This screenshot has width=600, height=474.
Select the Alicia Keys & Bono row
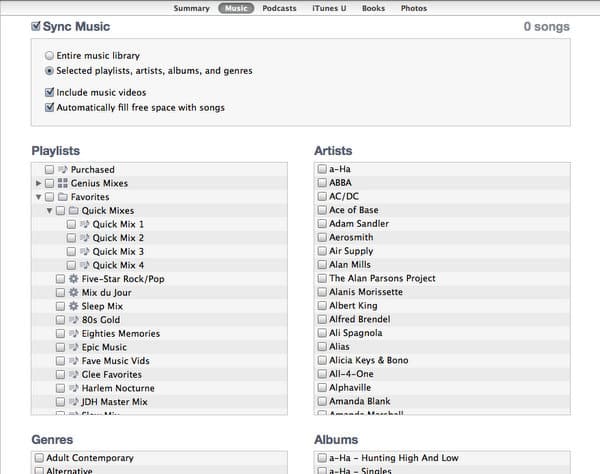pos(442,360)
